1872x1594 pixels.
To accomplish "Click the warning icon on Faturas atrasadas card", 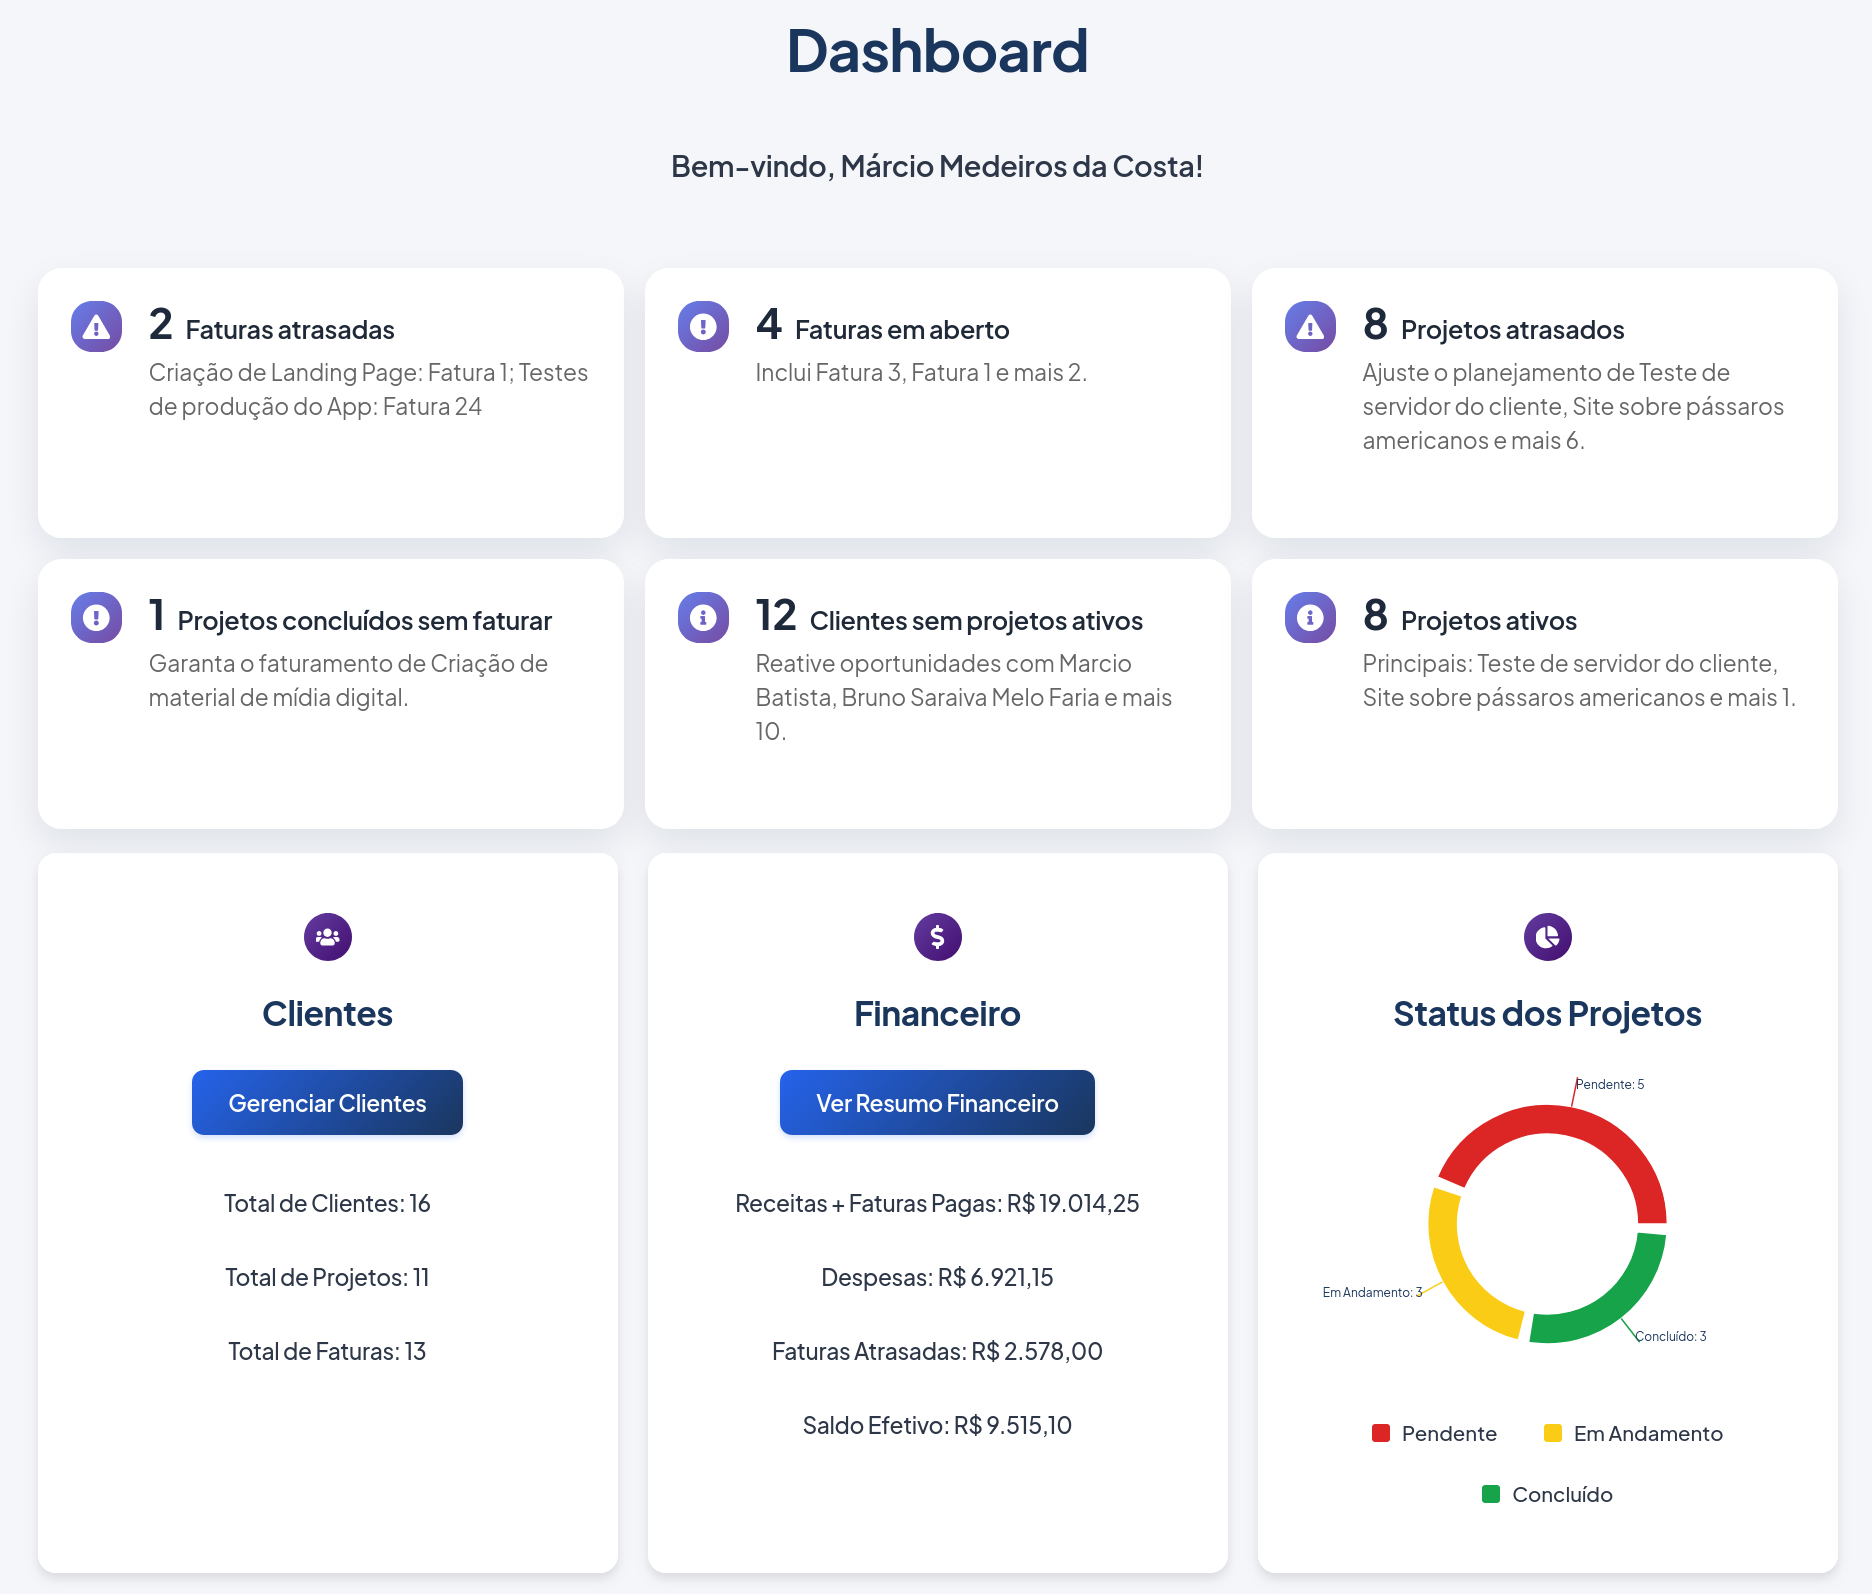I will (x=95, y=326).
